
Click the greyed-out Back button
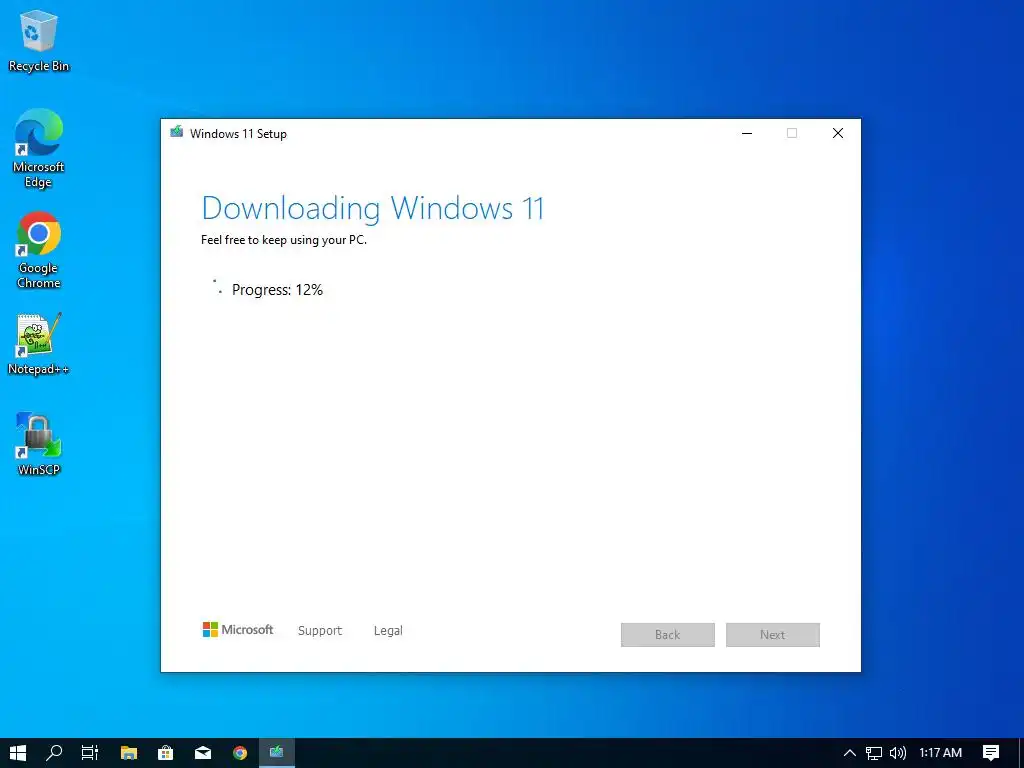coord(667,635)
